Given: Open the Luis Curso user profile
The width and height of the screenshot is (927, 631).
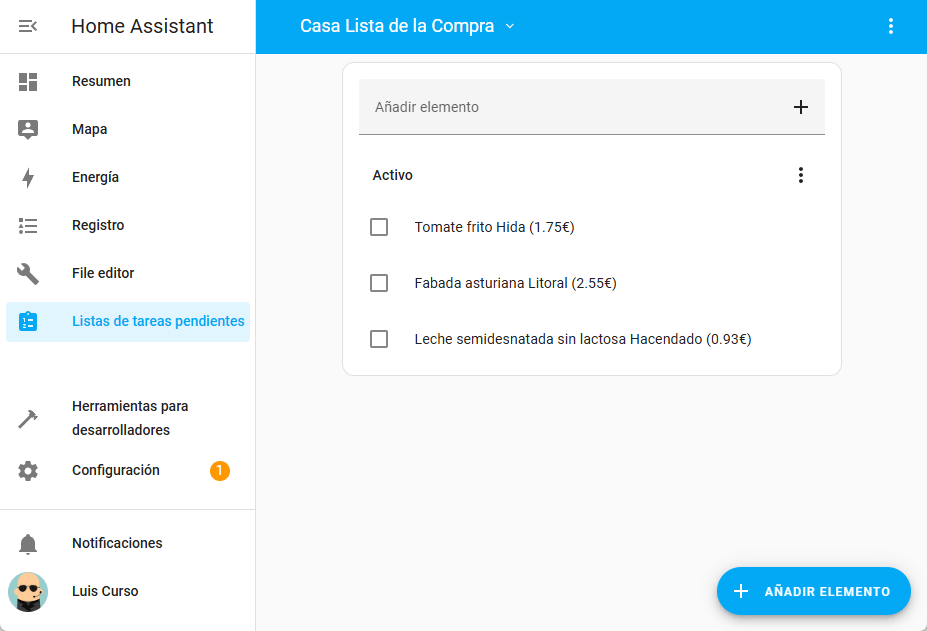Looking at the screenshot, I should 105,592.
